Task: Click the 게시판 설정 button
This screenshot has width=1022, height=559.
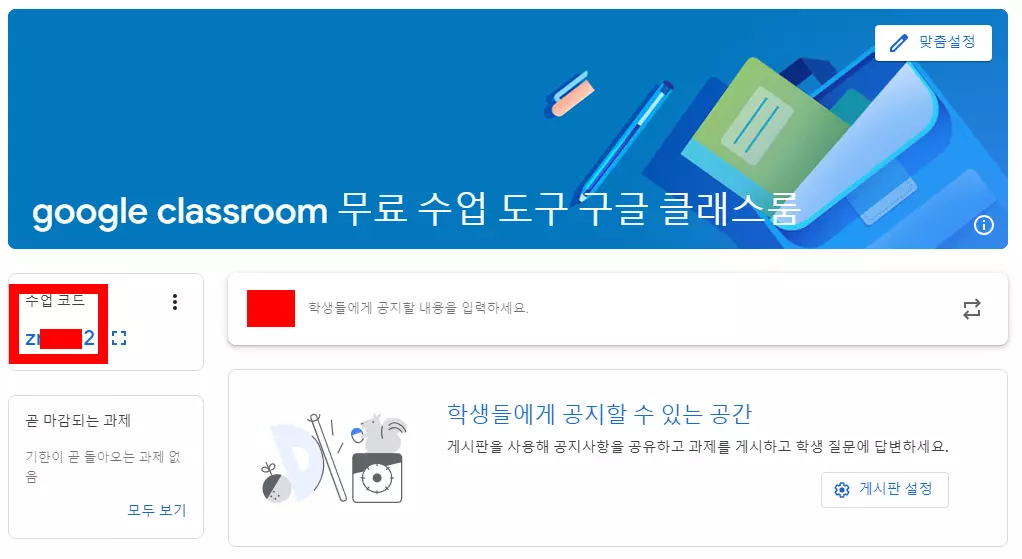Action: (884, 489)
